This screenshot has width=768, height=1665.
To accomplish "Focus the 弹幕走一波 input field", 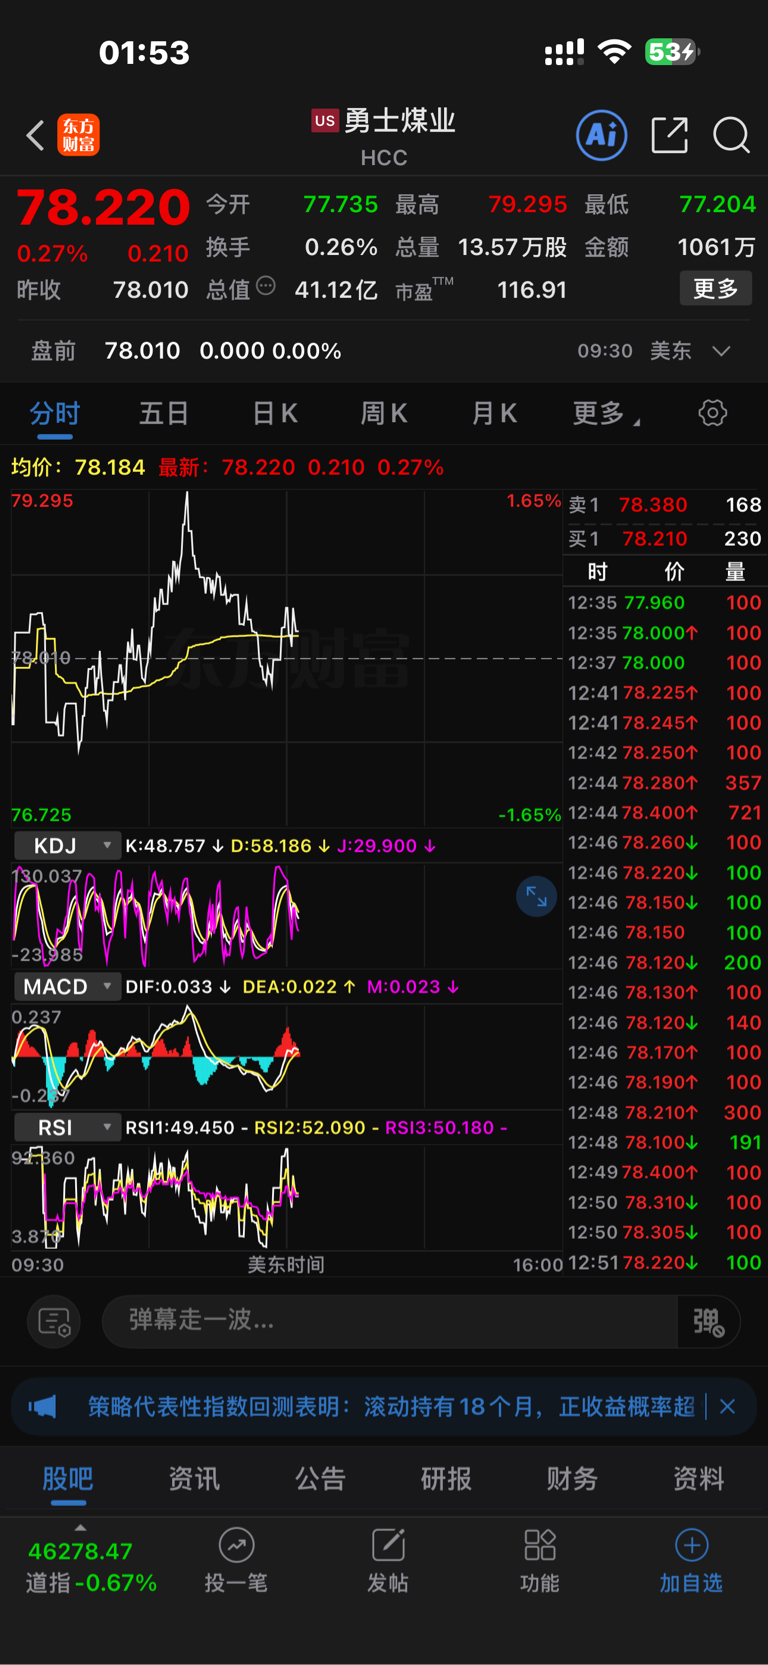I will [390, 1322].
